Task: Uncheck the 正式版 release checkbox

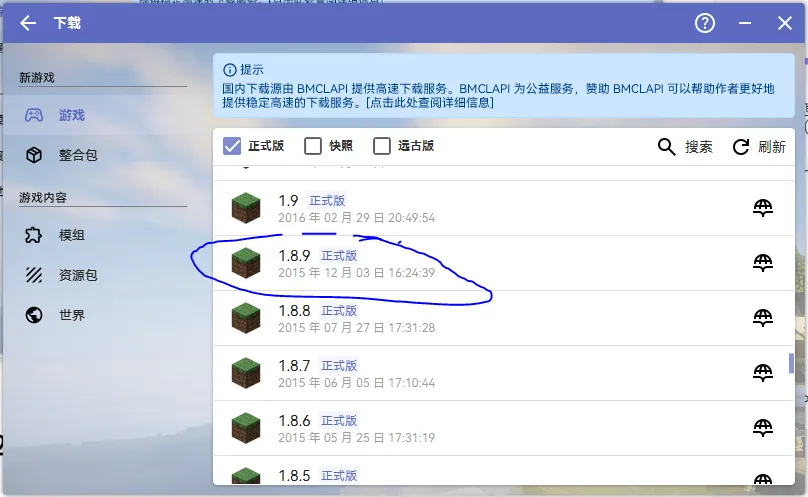Action: pyautogui.click(x=232, y=146)
